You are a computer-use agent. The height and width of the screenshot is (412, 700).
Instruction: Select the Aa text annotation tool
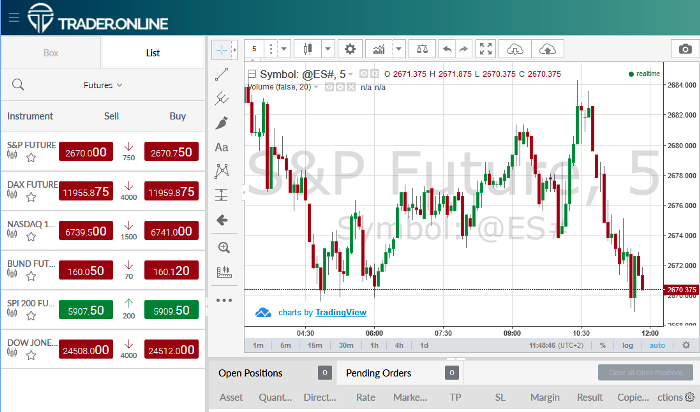(221, 147)
